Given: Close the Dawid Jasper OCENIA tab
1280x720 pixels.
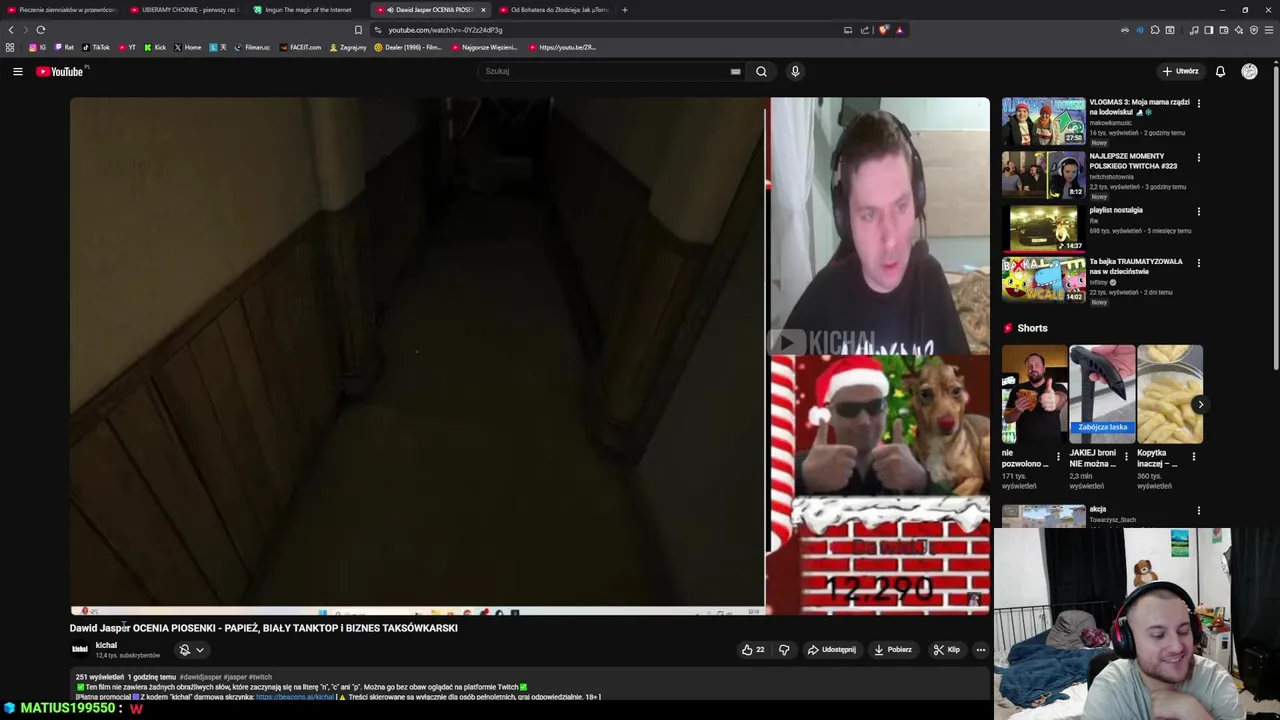Looking at the screenshot, I should (x=483, y=10).
